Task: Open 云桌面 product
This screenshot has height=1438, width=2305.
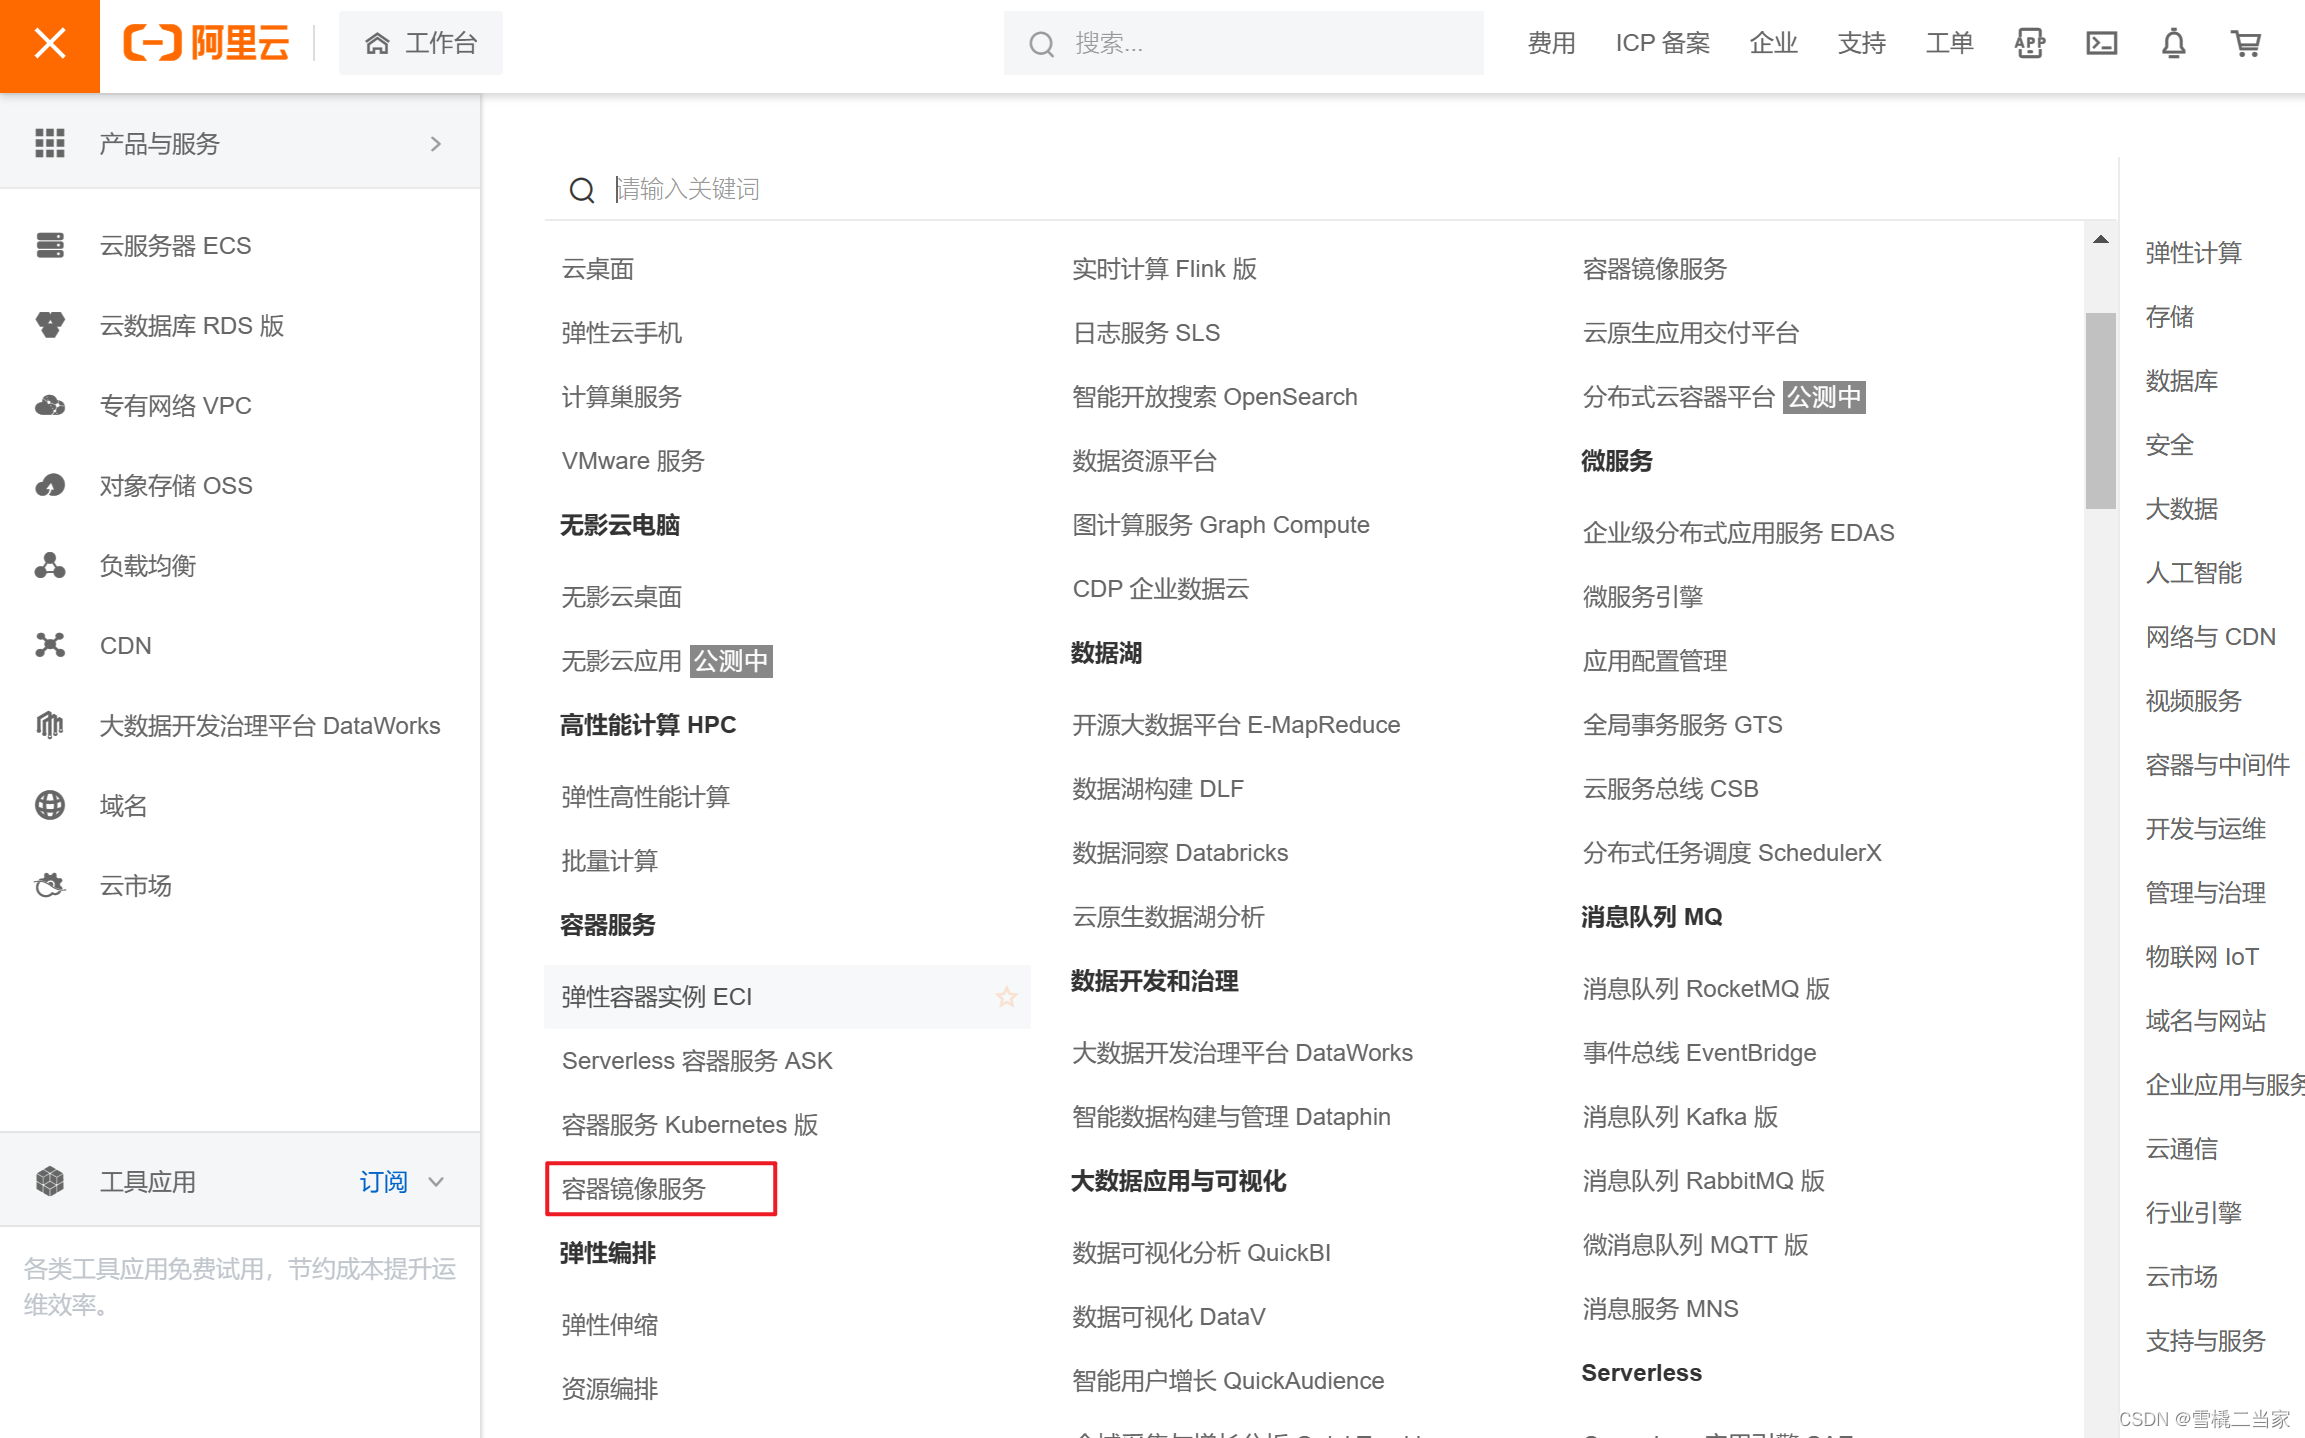Action: (x=598, y=269)
